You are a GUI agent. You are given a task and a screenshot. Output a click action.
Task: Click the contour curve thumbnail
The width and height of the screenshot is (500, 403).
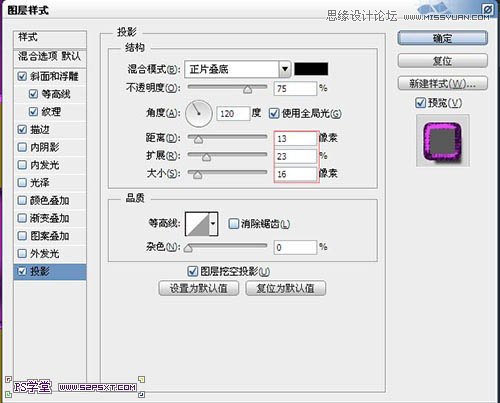click(197, 224)
